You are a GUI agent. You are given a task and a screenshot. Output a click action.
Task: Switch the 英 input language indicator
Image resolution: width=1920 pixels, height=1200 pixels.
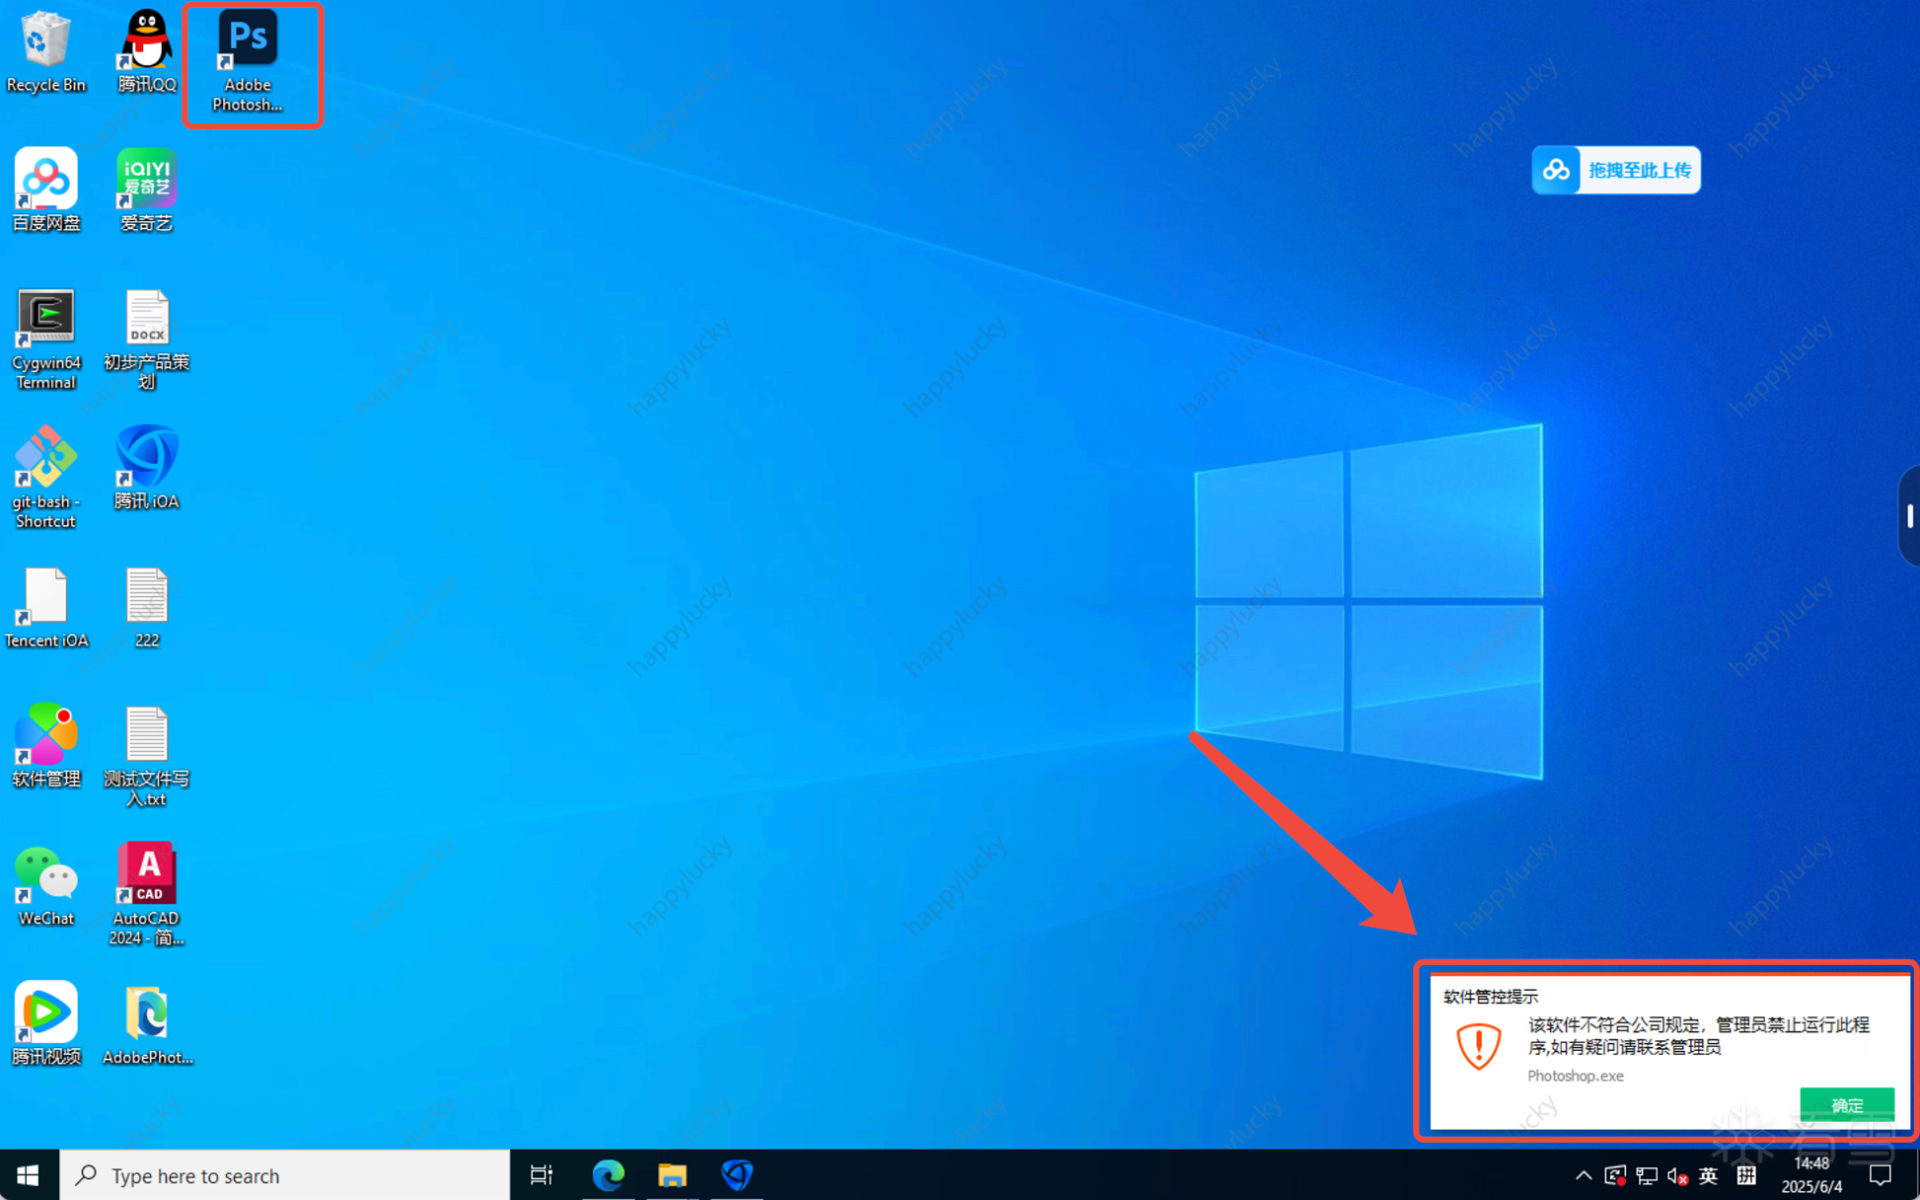(1709, 1176)
